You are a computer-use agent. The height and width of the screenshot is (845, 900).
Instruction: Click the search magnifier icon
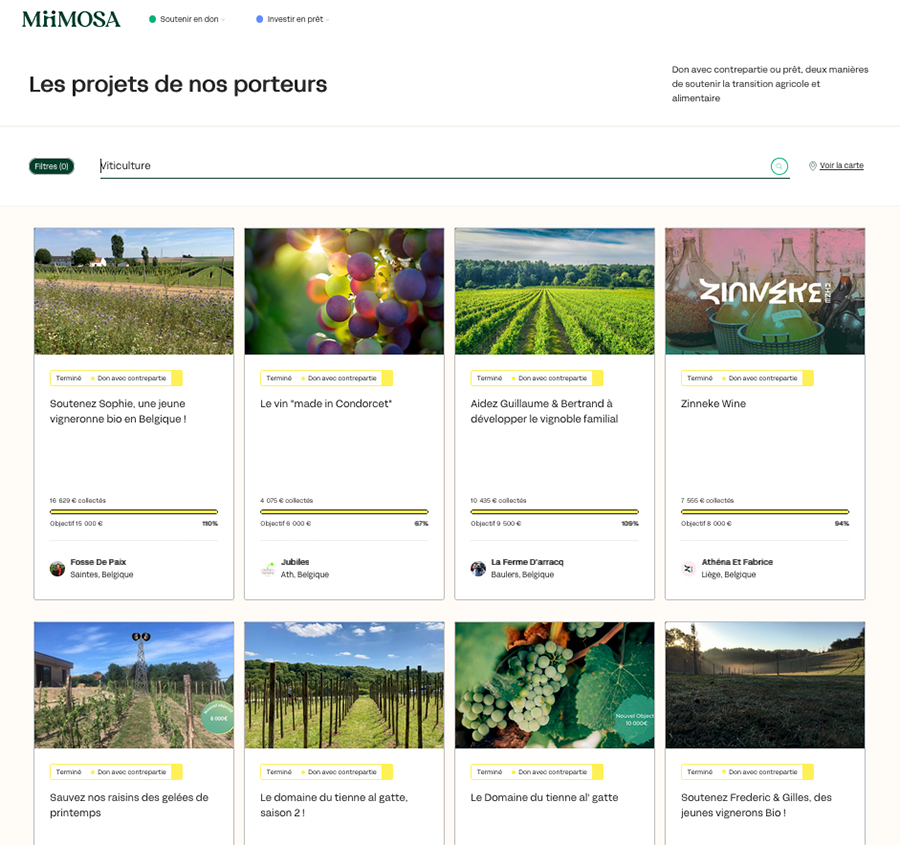pyautogui.click(x=779, y=166)
